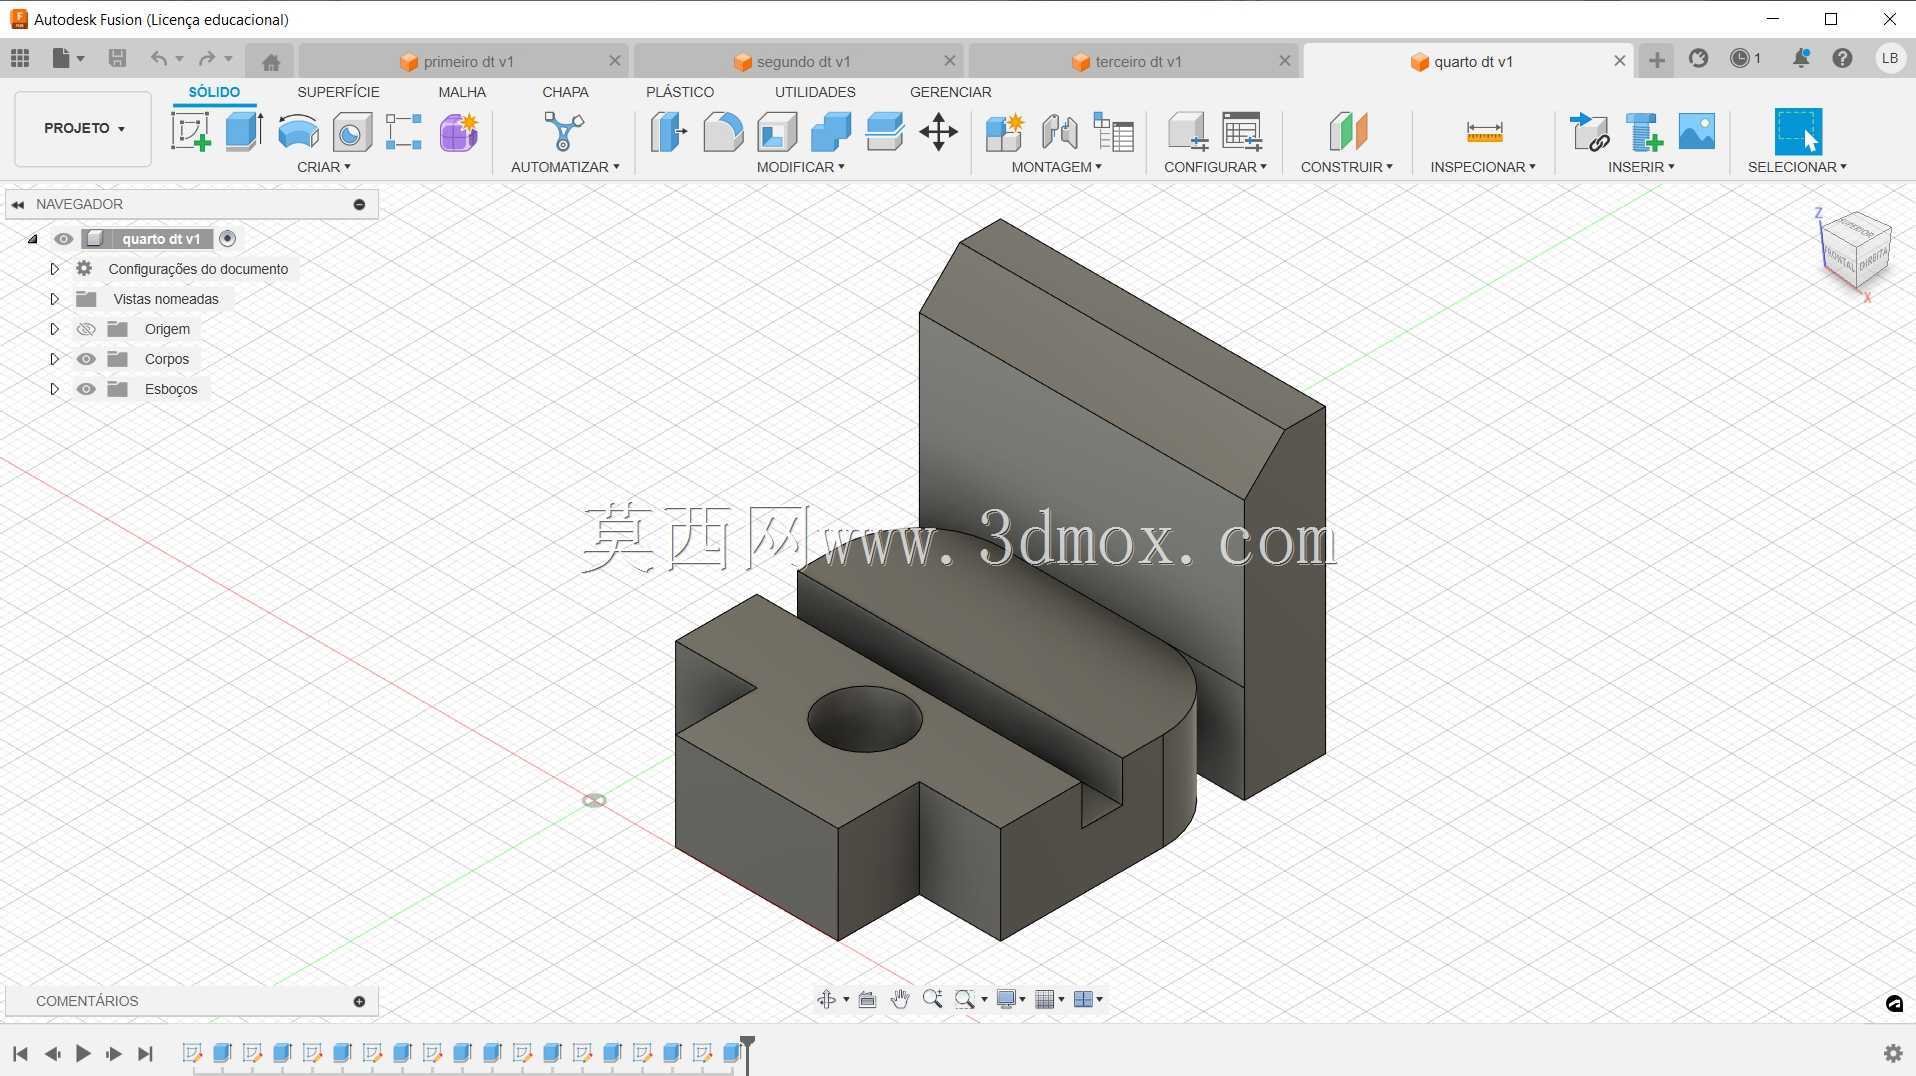Screen dimensions: 1916x1076
Task: Switch to the CHAPA tab
Action: (565, 92)
